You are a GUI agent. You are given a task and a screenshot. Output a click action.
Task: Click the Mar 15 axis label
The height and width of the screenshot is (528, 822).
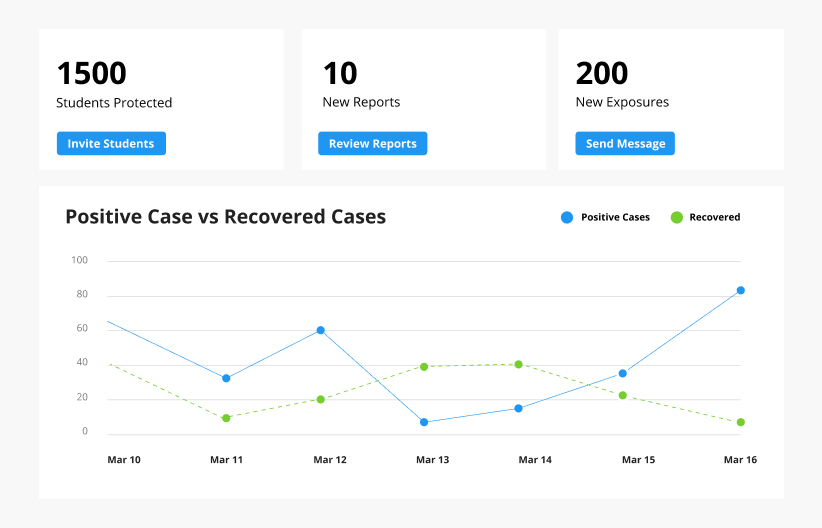pos(639,460)
